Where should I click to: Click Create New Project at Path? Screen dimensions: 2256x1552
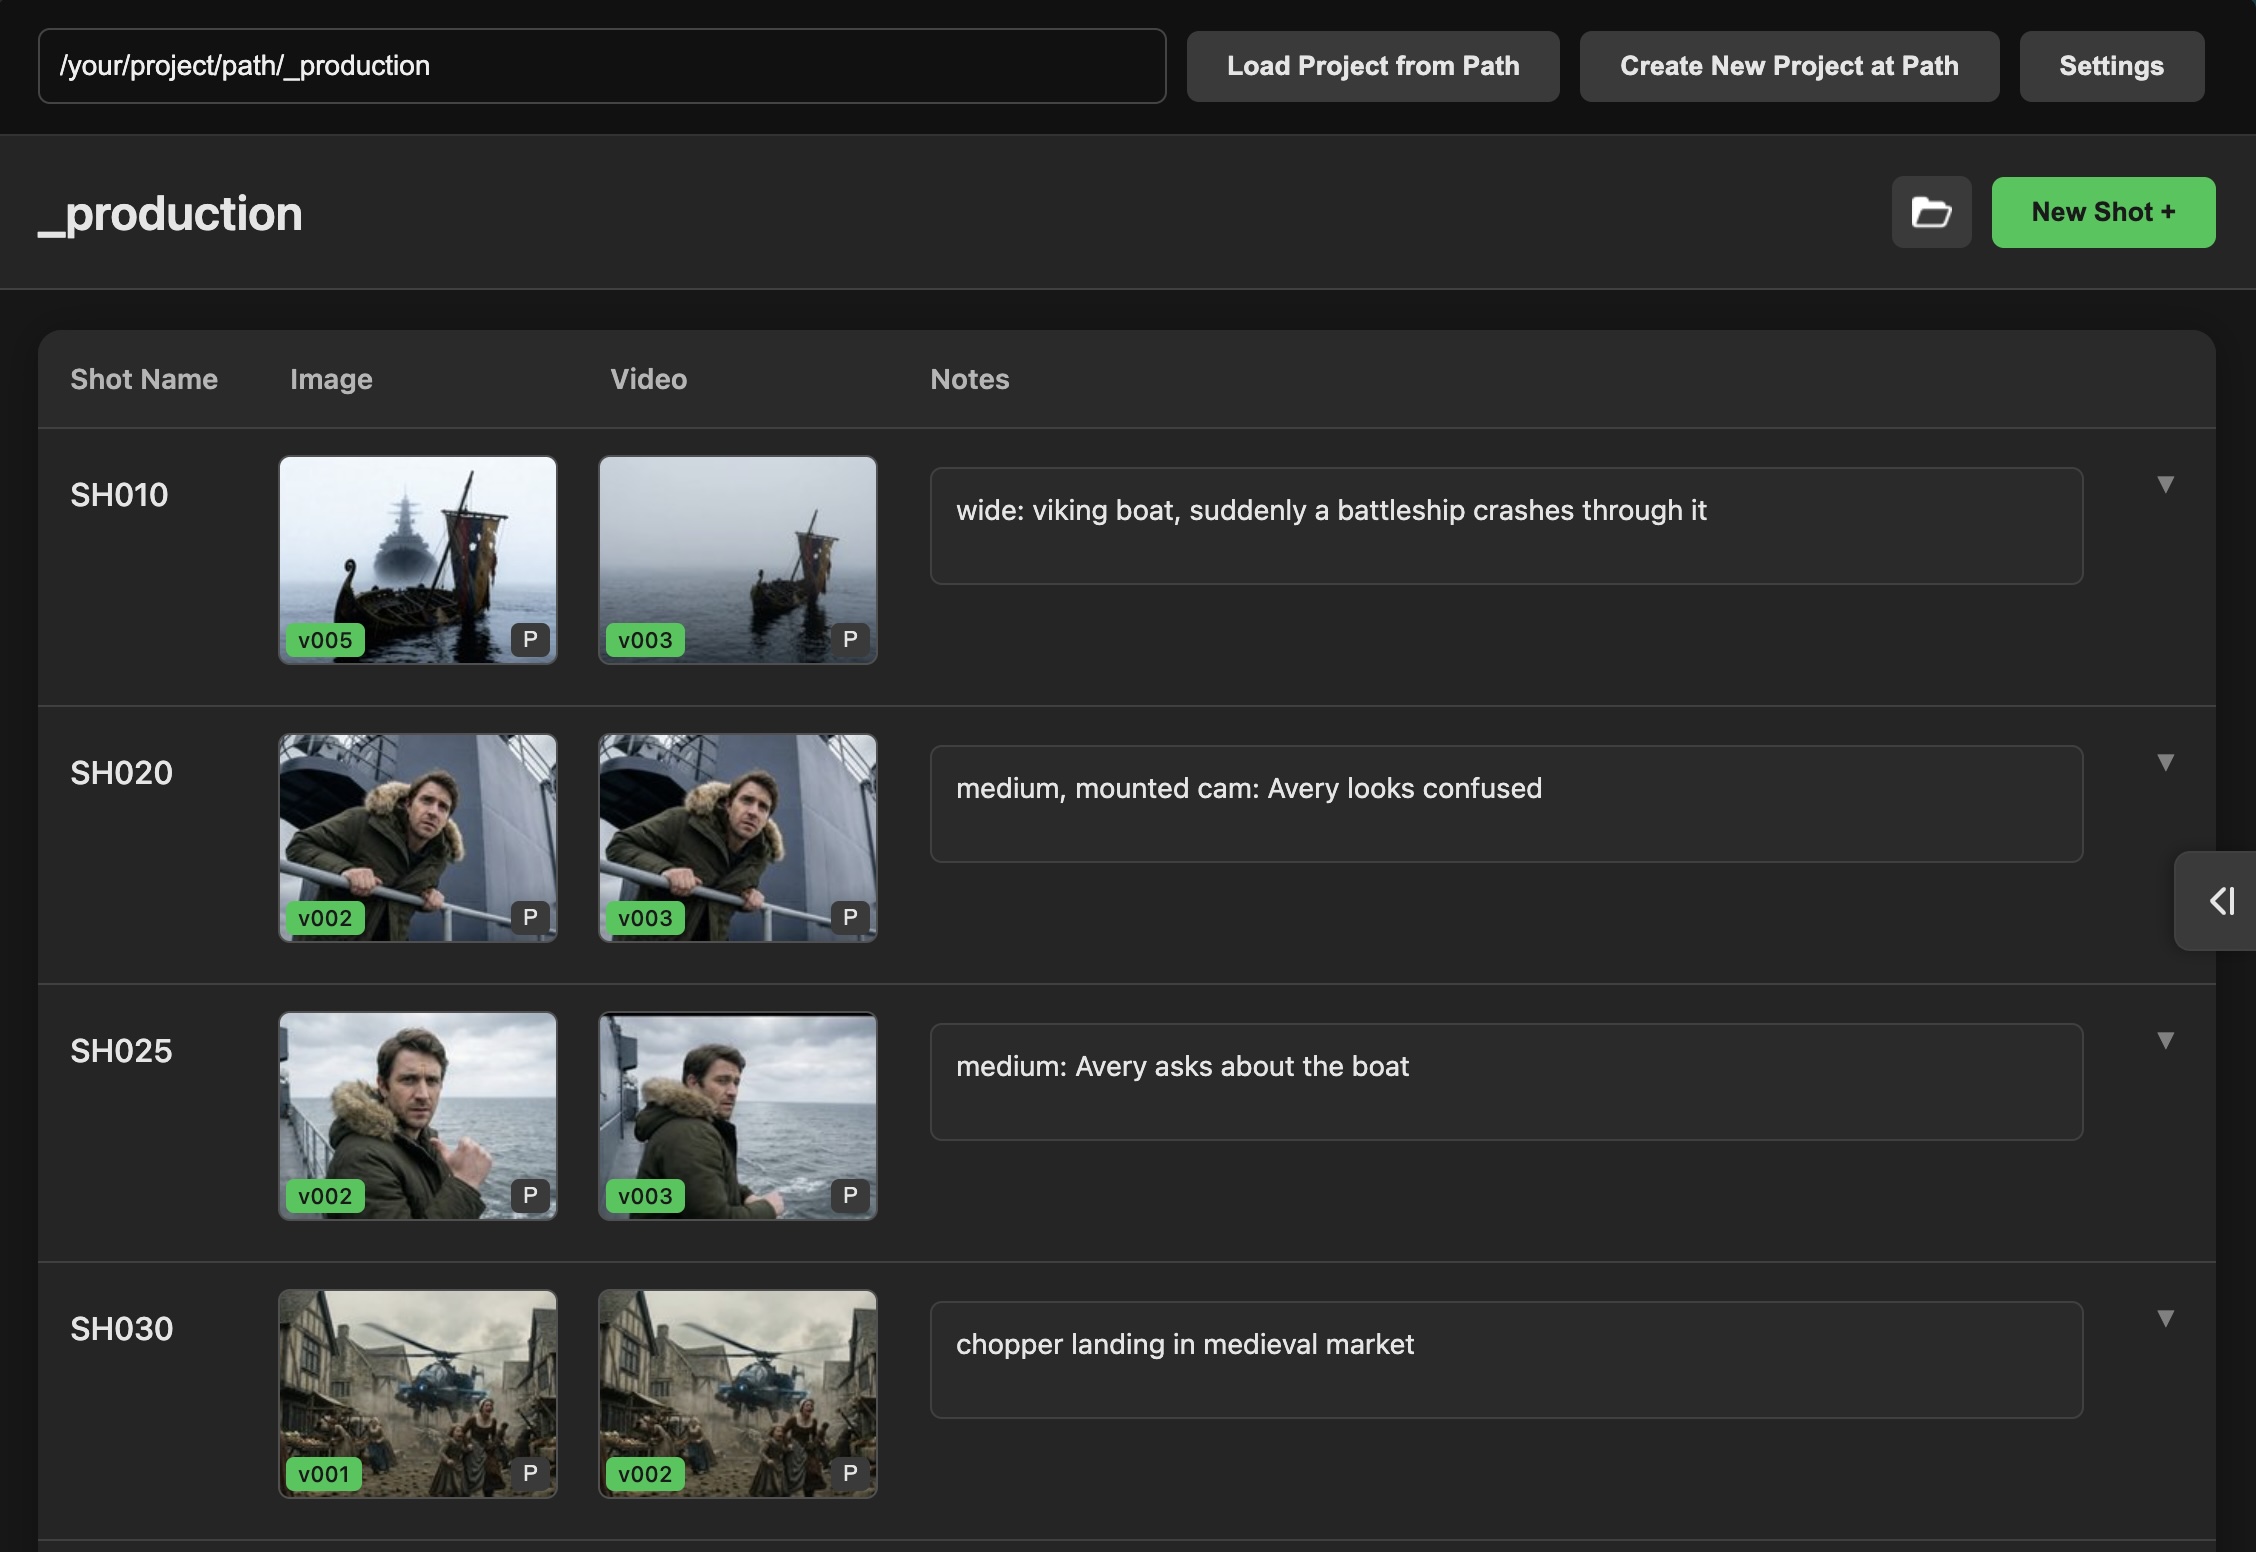pyautogui.click(x=1789, y=66)
